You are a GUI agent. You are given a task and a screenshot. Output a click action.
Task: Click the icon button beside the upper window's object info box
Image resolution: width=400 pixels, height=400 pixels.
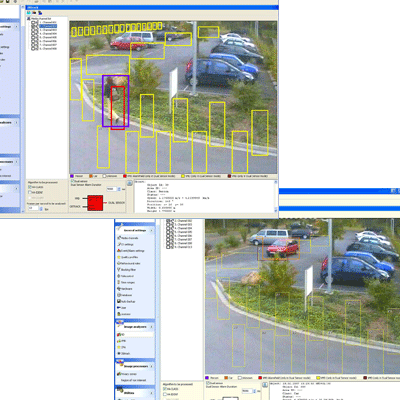130,183
